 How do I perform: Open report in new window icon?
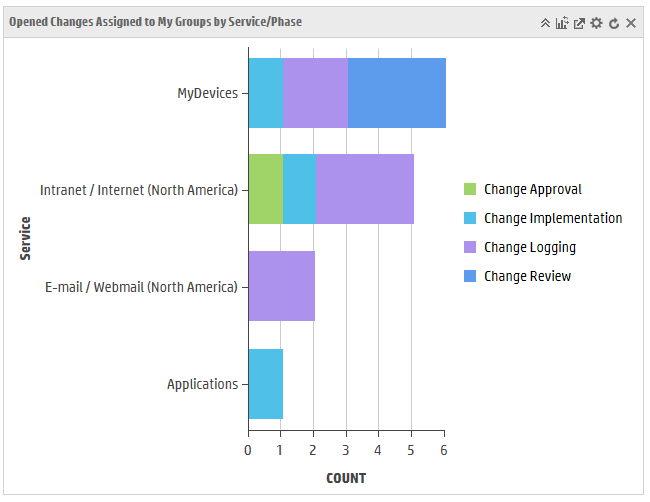pyautogui.click(x=579, y=23)
